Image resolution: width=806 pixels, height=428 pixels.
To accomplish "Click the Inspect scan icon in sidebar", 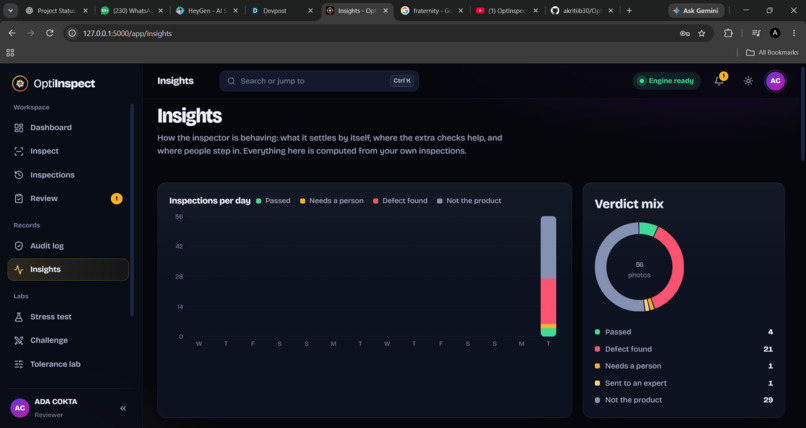I will coord(19,151).
